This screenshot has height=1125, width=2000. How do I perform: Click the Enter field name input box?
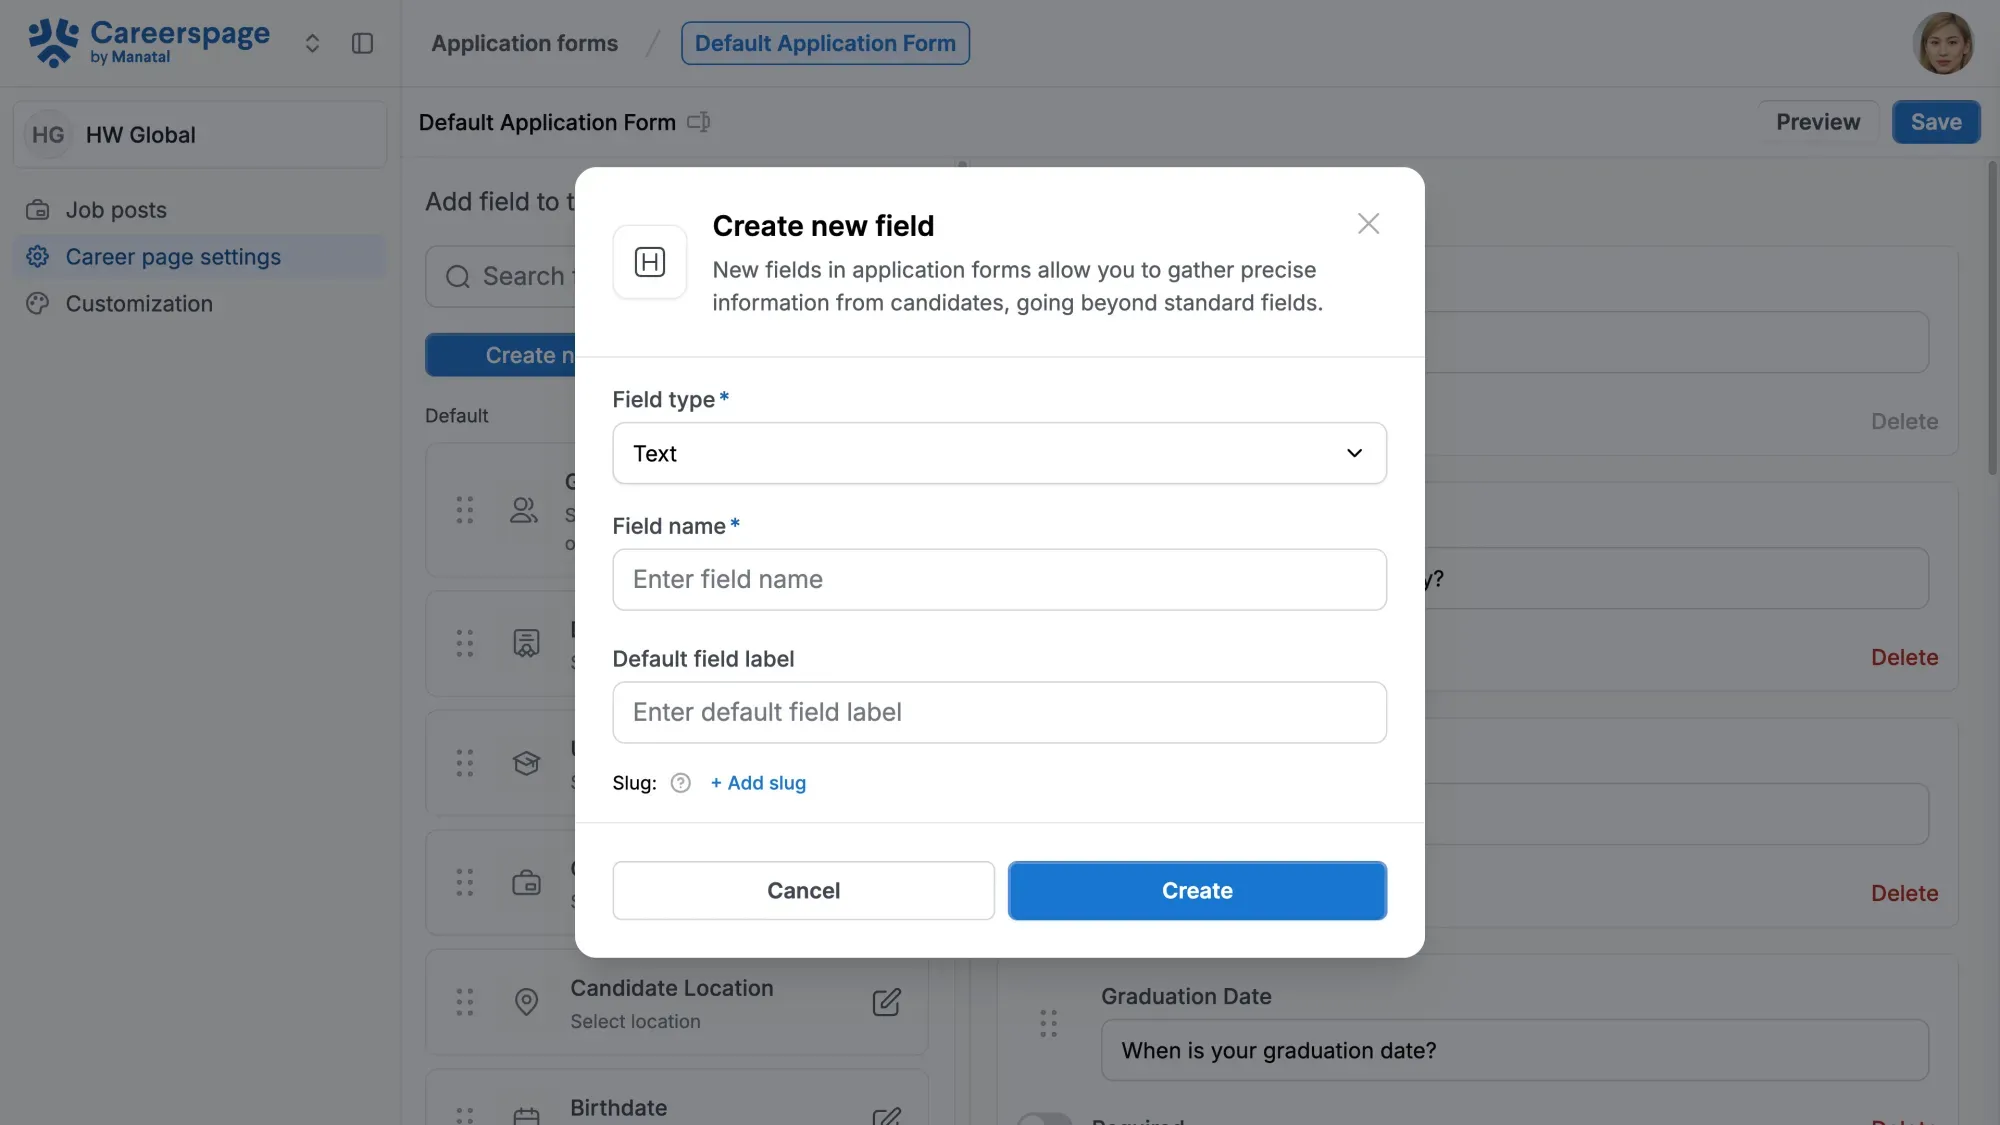tap(999, 579)
